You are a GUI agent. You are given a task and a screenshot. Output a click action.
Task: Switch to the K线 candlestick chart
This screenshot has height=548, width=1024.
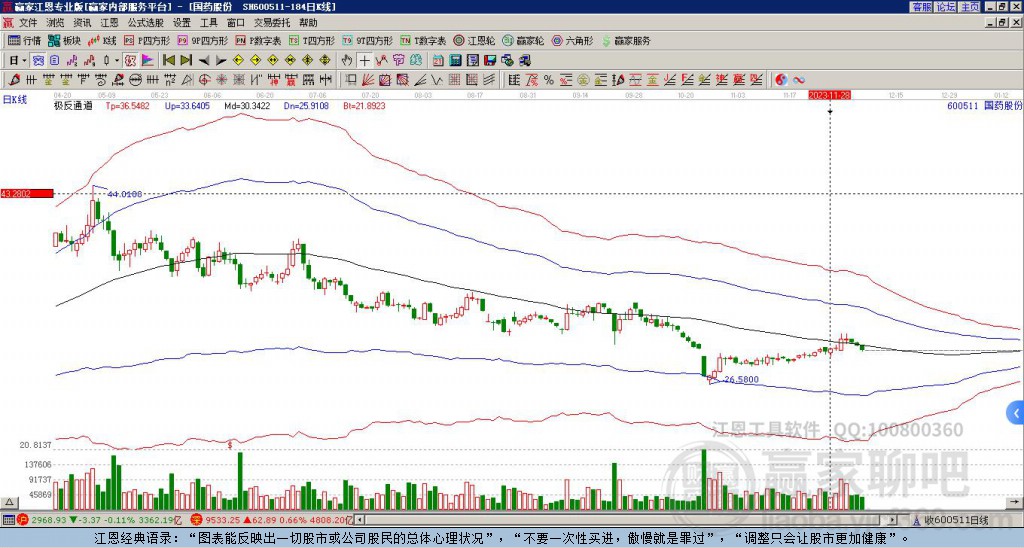101,40
